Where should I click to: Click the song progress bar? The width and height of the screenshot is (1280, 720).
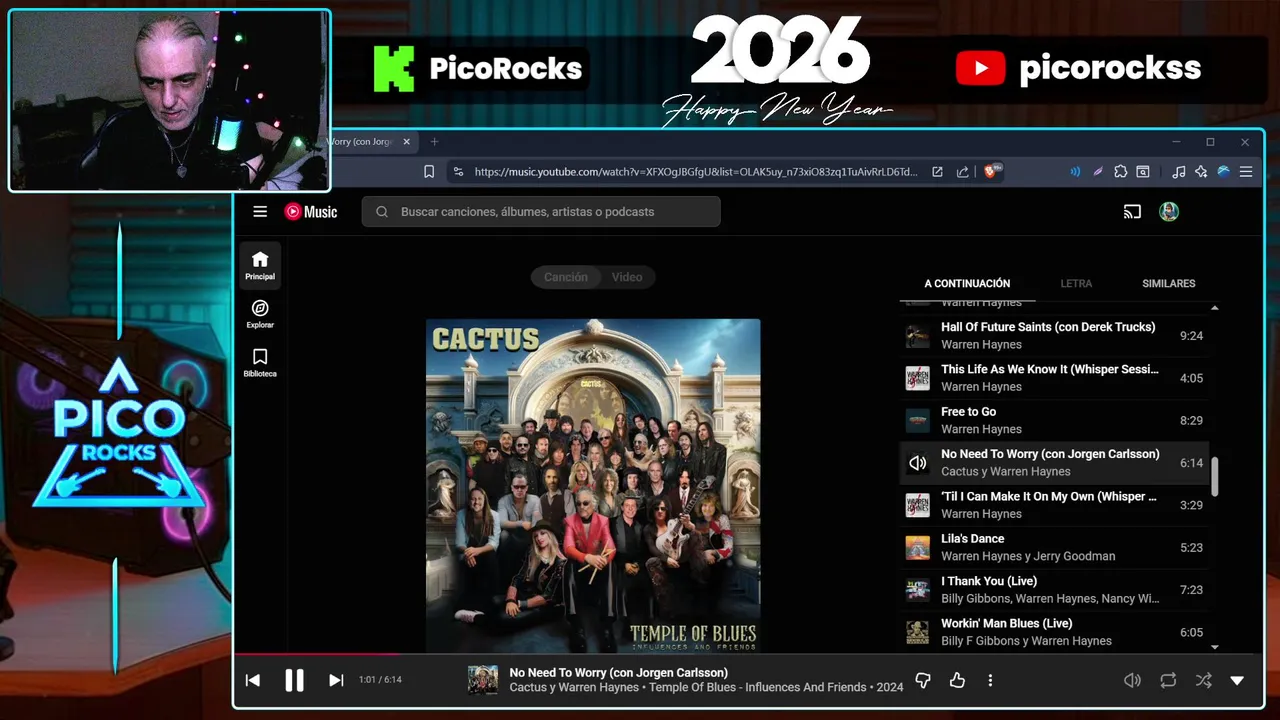point(748,655)
